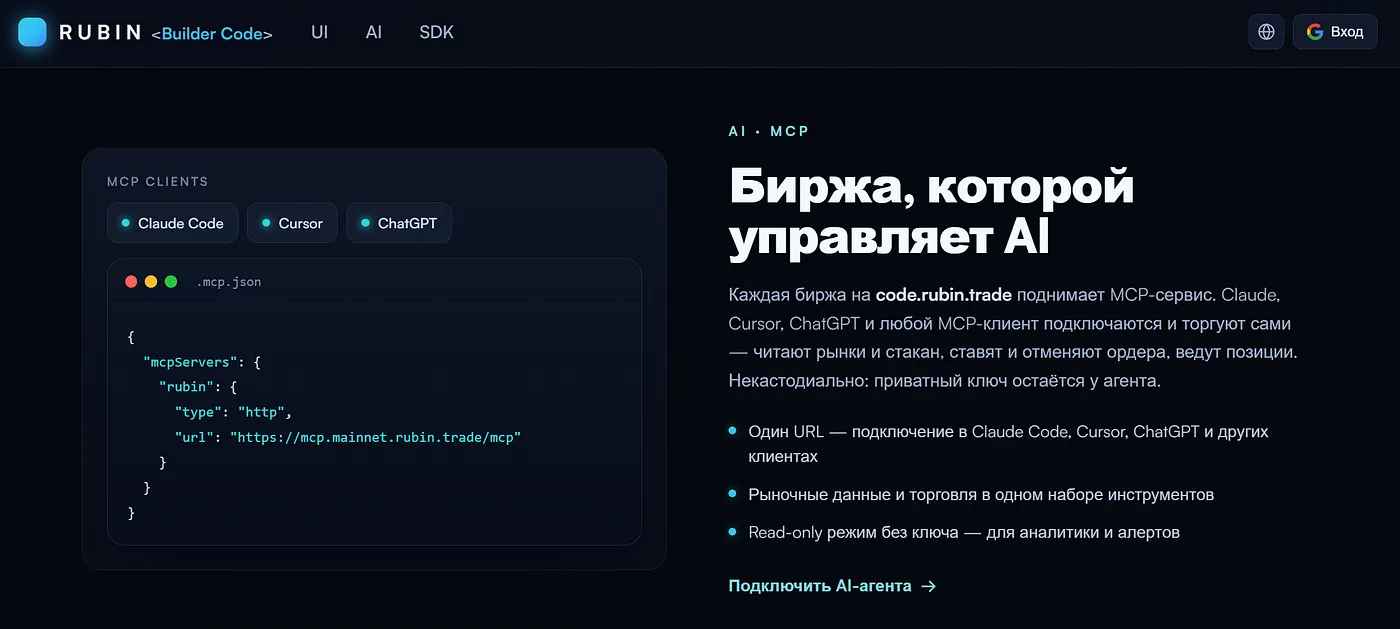Image resolution: width=1400 pixels, height=629 pixels.
Task: Click the Google logo on Вход button
Action: [1314, 32]
